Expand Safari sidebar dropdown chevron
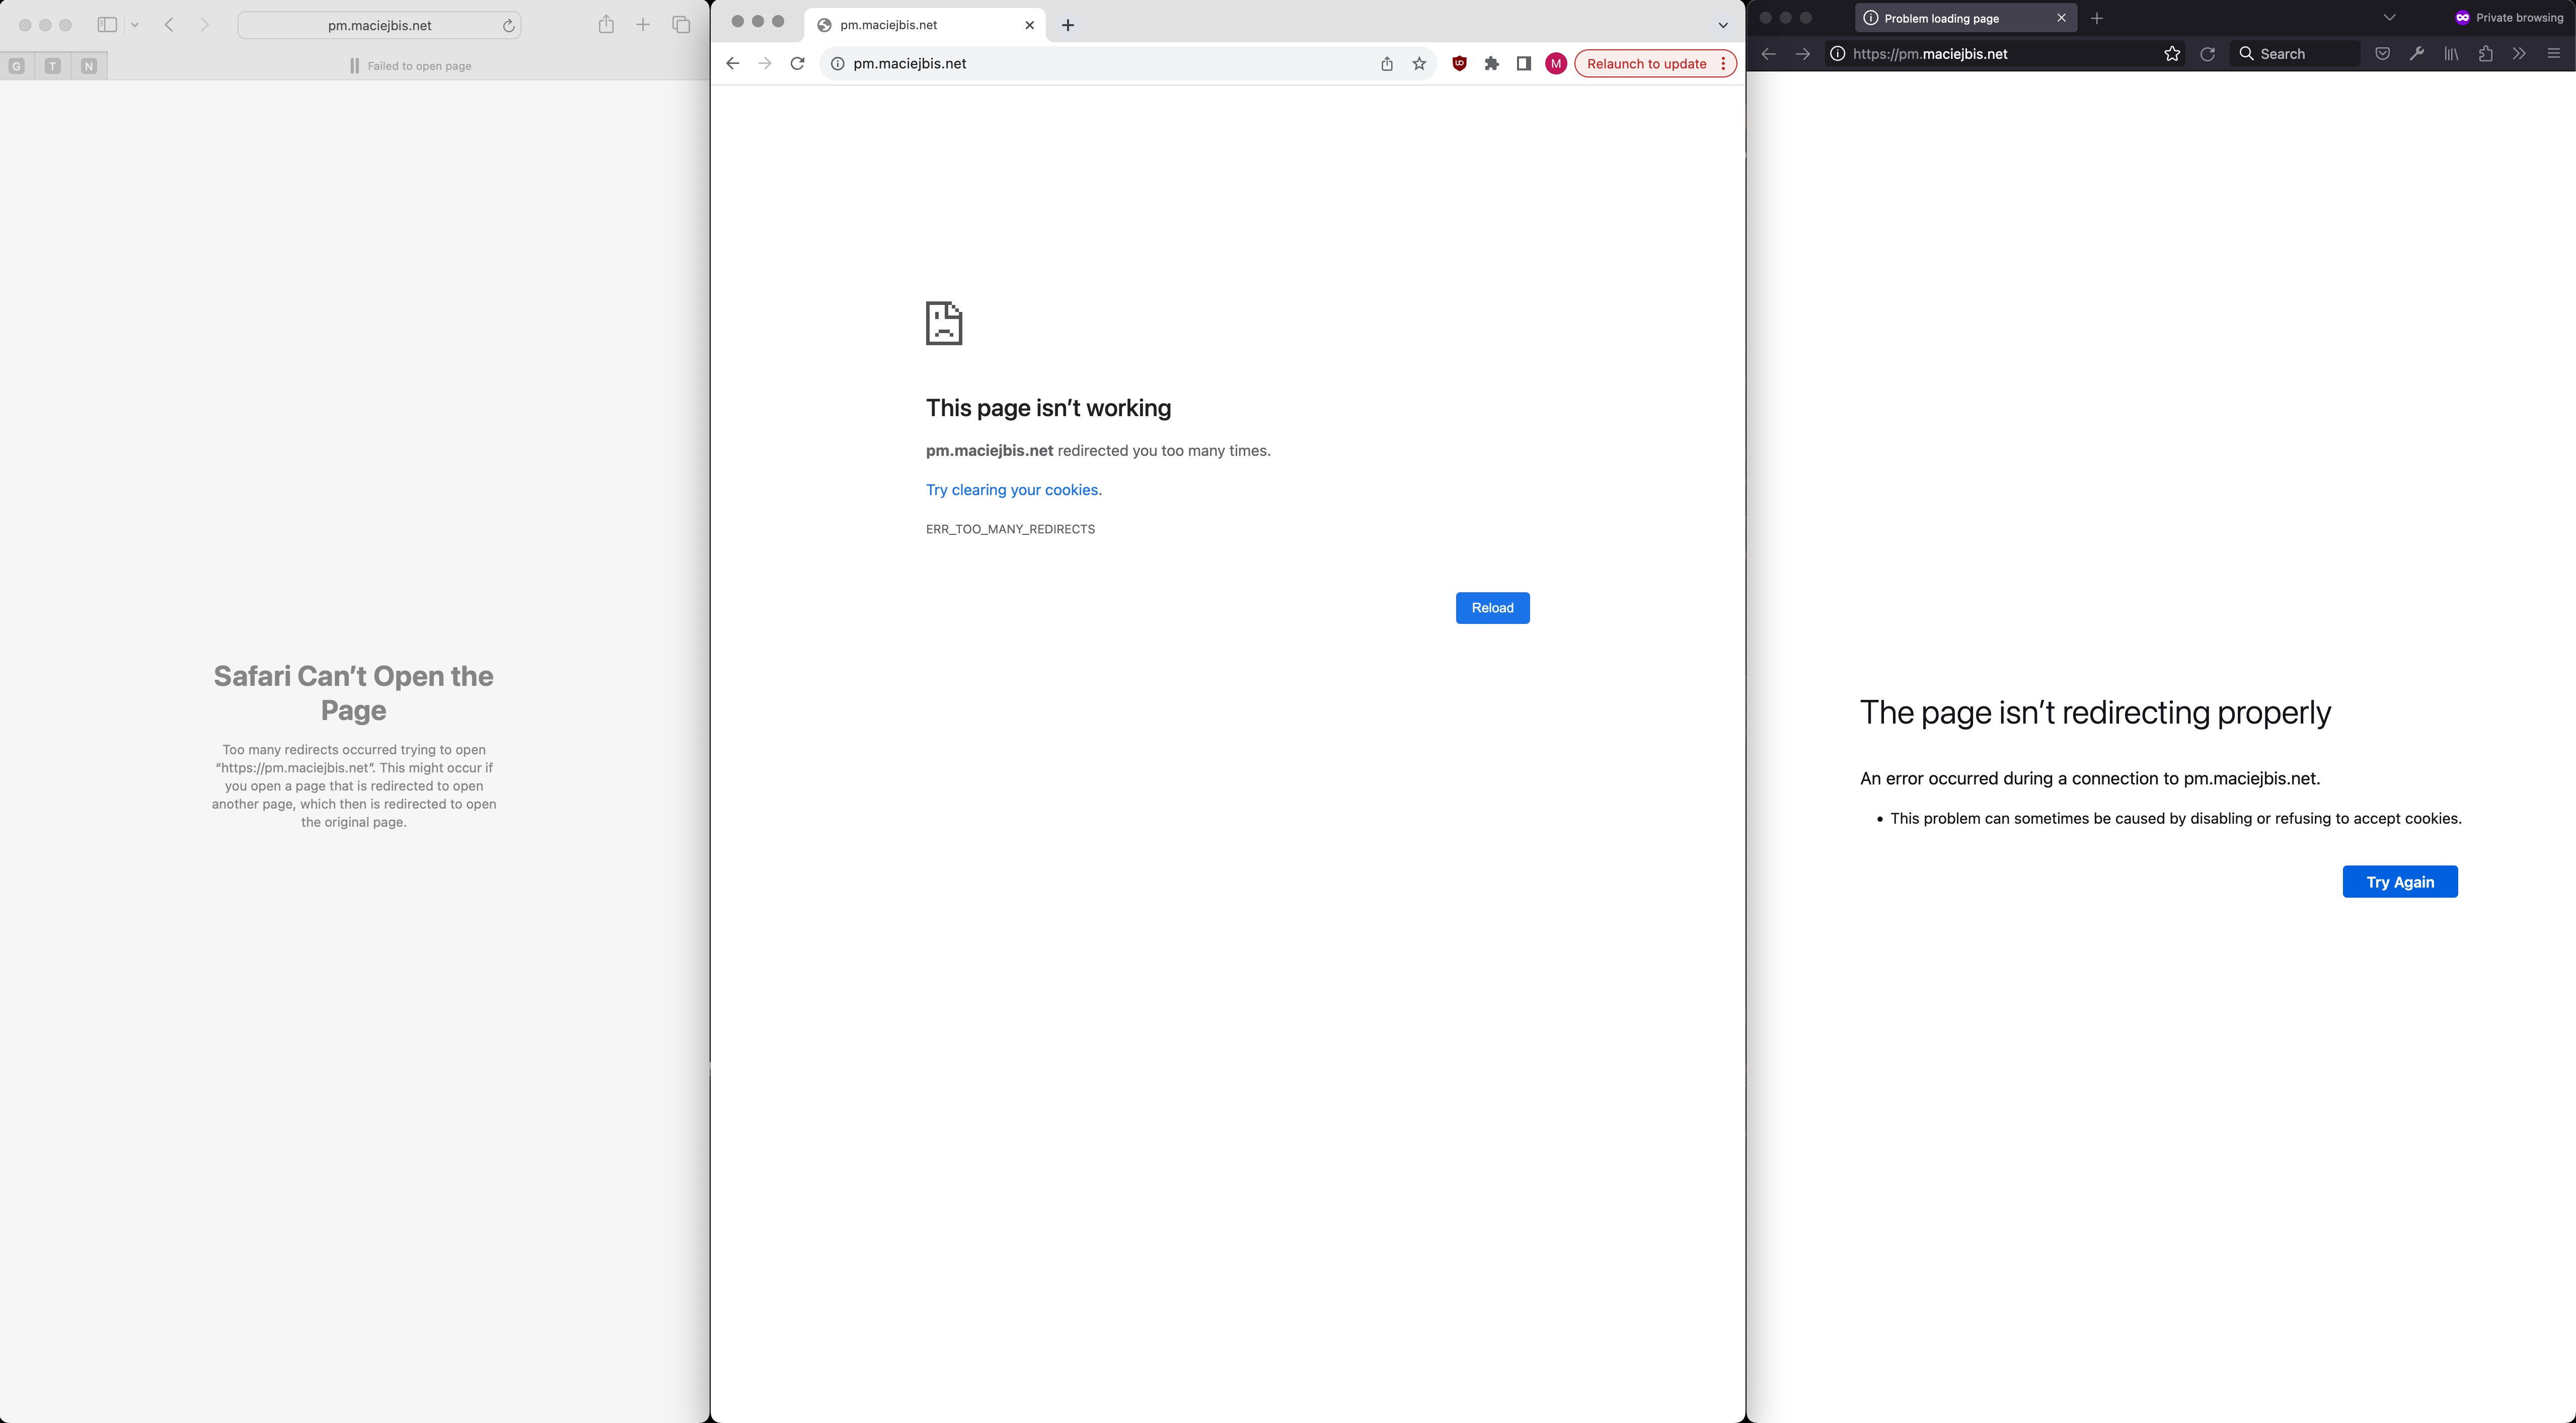Viewport: 2576px width, 1423px height. pos(135,25)
